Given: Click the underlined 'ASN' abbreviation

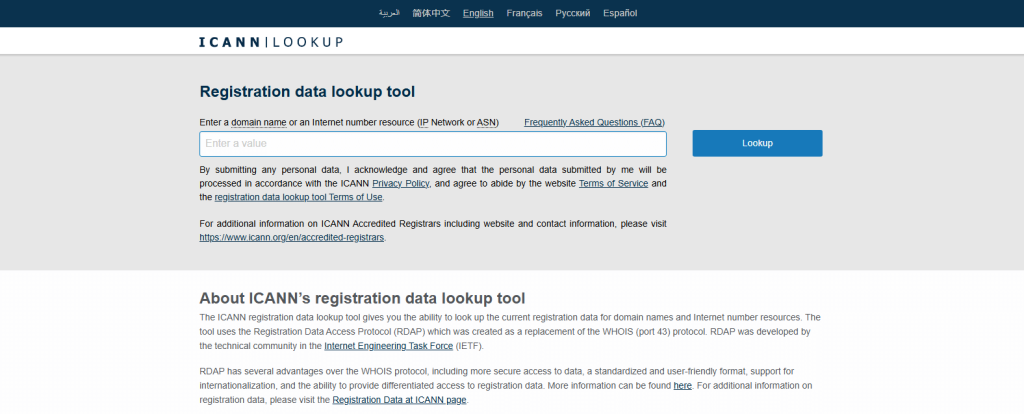Looking at the screenshot, I should pos(486,122).
